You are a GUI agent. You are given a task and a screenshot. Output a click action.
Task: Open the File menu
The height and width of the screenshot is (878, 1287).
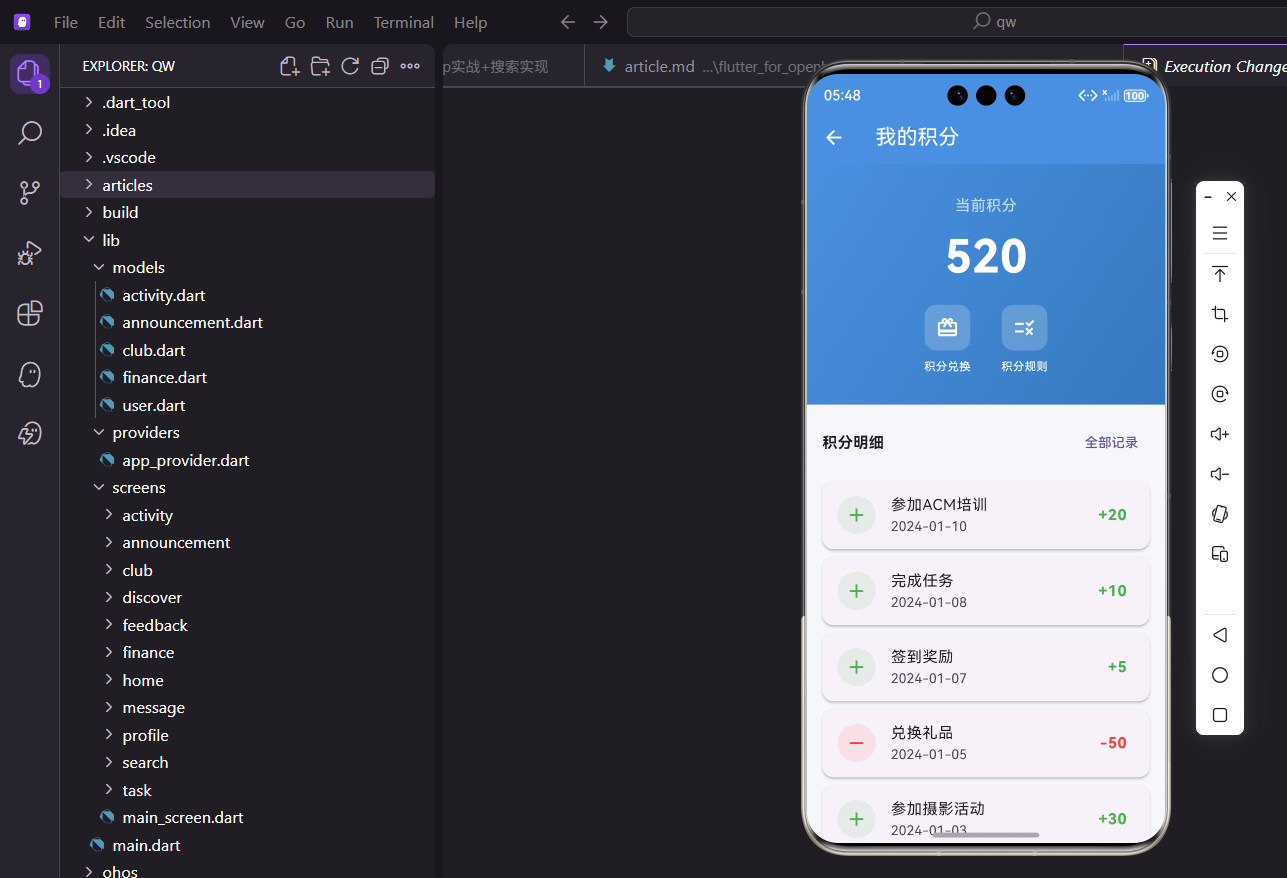click(66, 22)
